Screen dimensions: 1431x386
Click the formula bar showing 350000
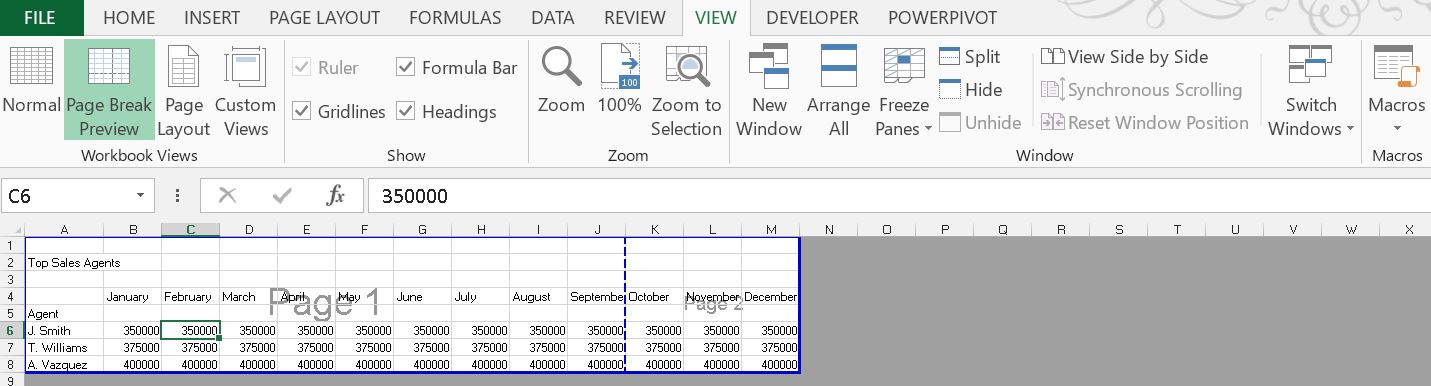[898, 196]
